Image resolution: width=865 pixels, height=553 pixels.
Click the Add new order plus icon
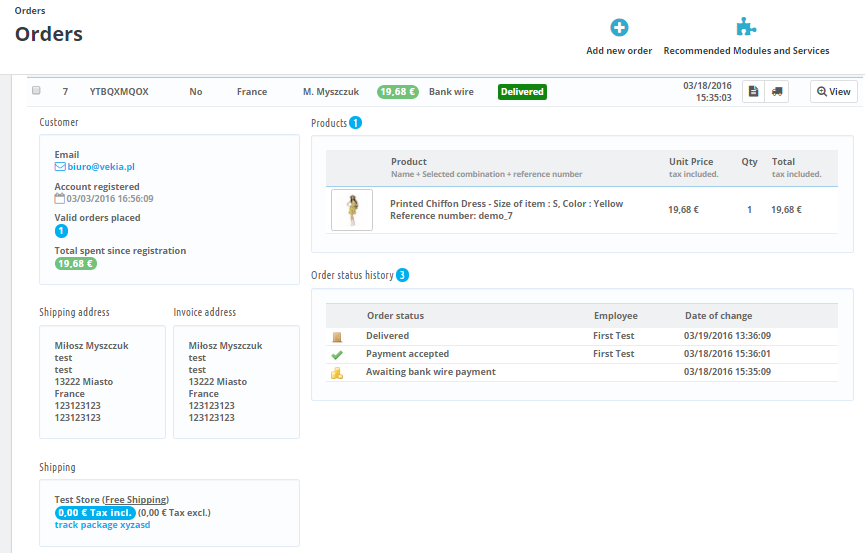click(x=619, y=28)
